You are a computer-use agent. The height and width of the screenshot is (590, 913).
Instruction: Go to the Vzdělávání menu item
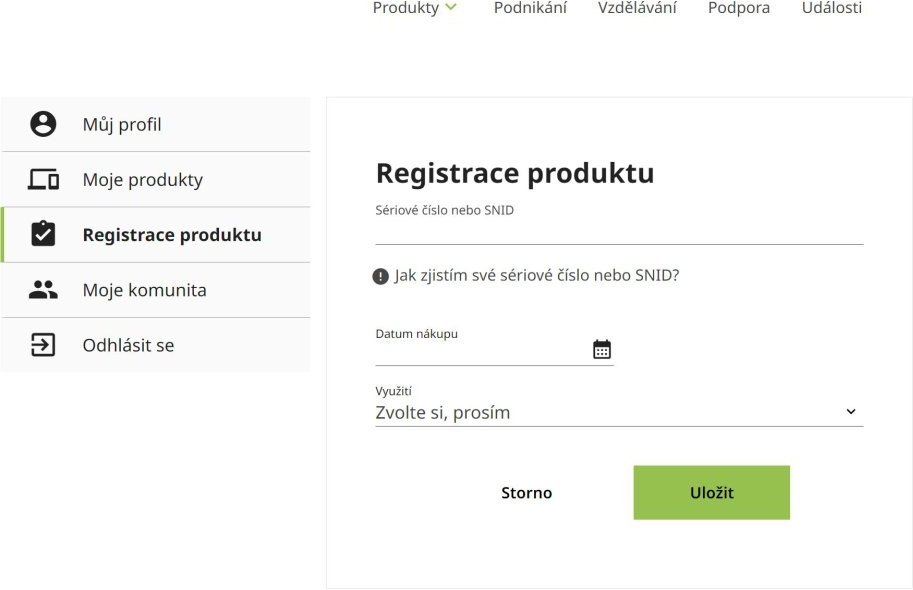tap(637, 8)
